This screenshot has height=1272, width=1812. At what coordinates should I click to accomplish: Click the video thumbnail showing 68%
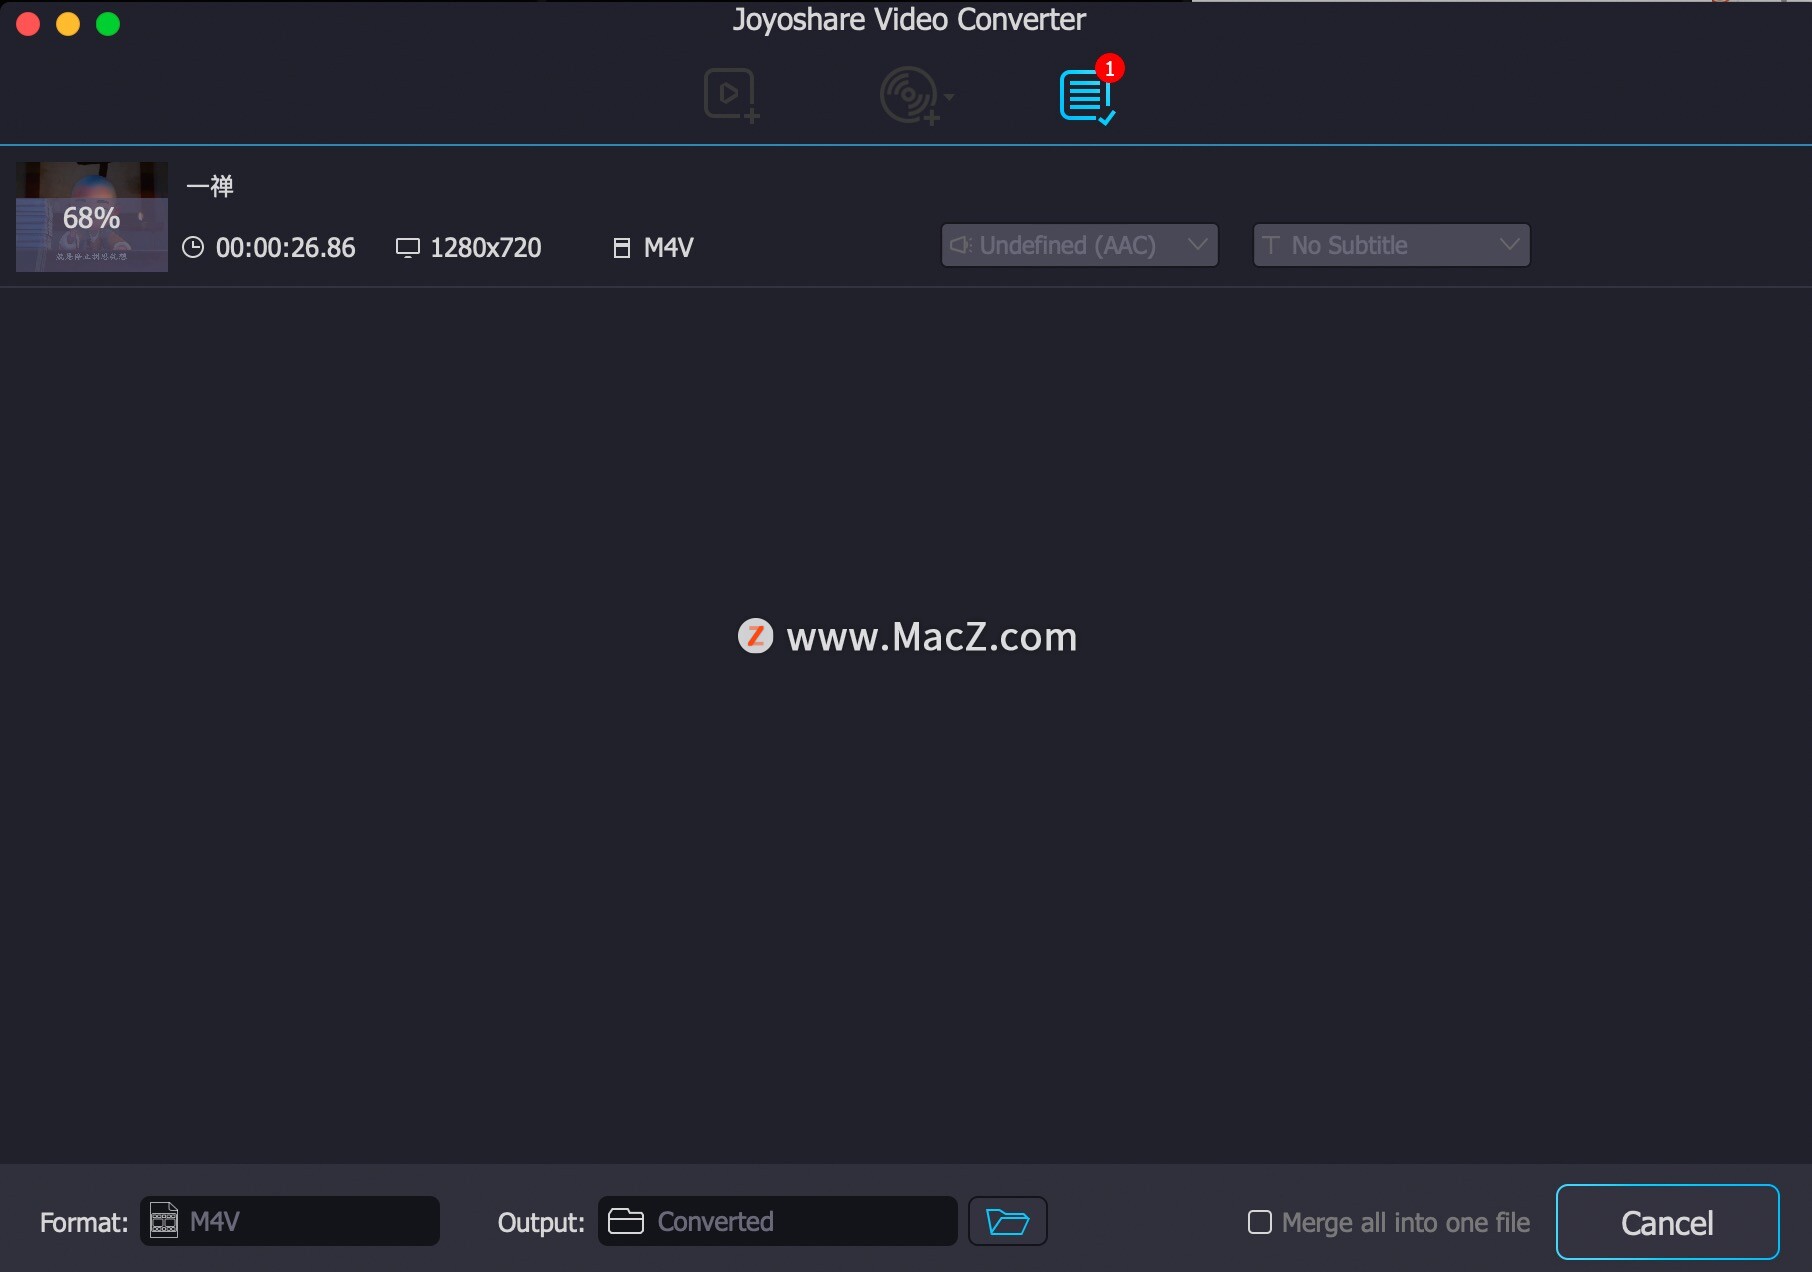coord(92,217)
